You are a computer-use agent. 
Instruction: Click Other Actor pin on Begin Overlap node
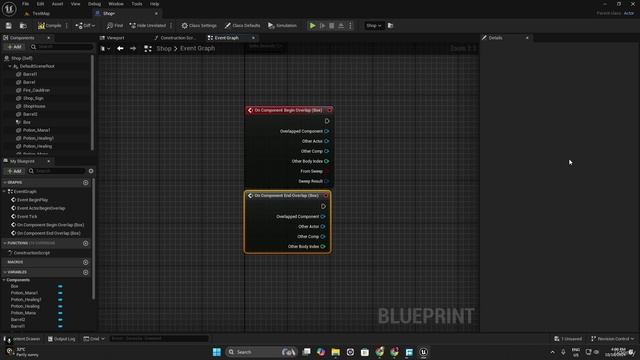[x=327, y=141]
